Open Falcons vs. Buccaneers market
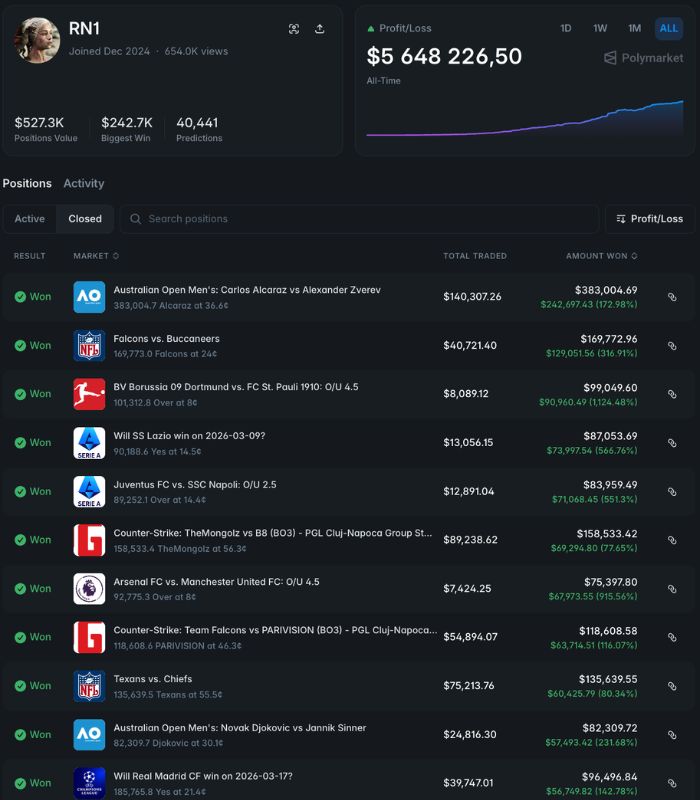The height and width of the screenshot is (800, 700). [x=166, y=339]
